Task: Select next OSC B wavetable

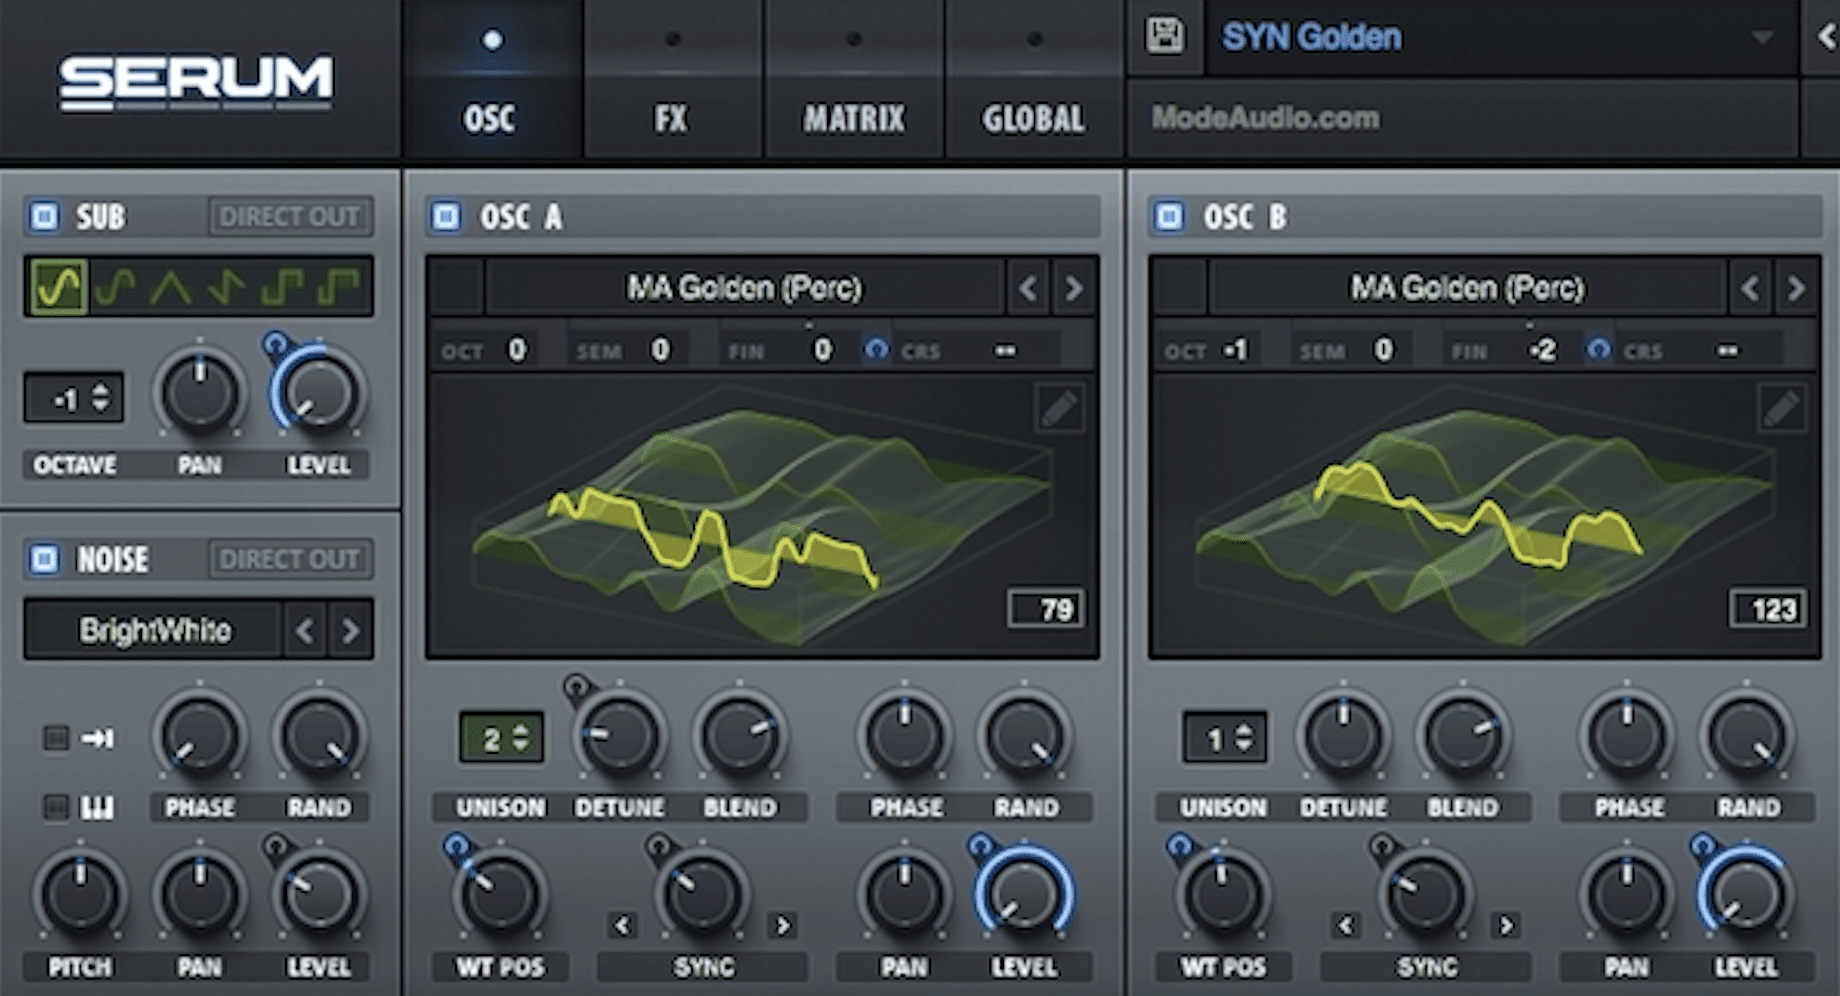Action: pos(1796,289)
